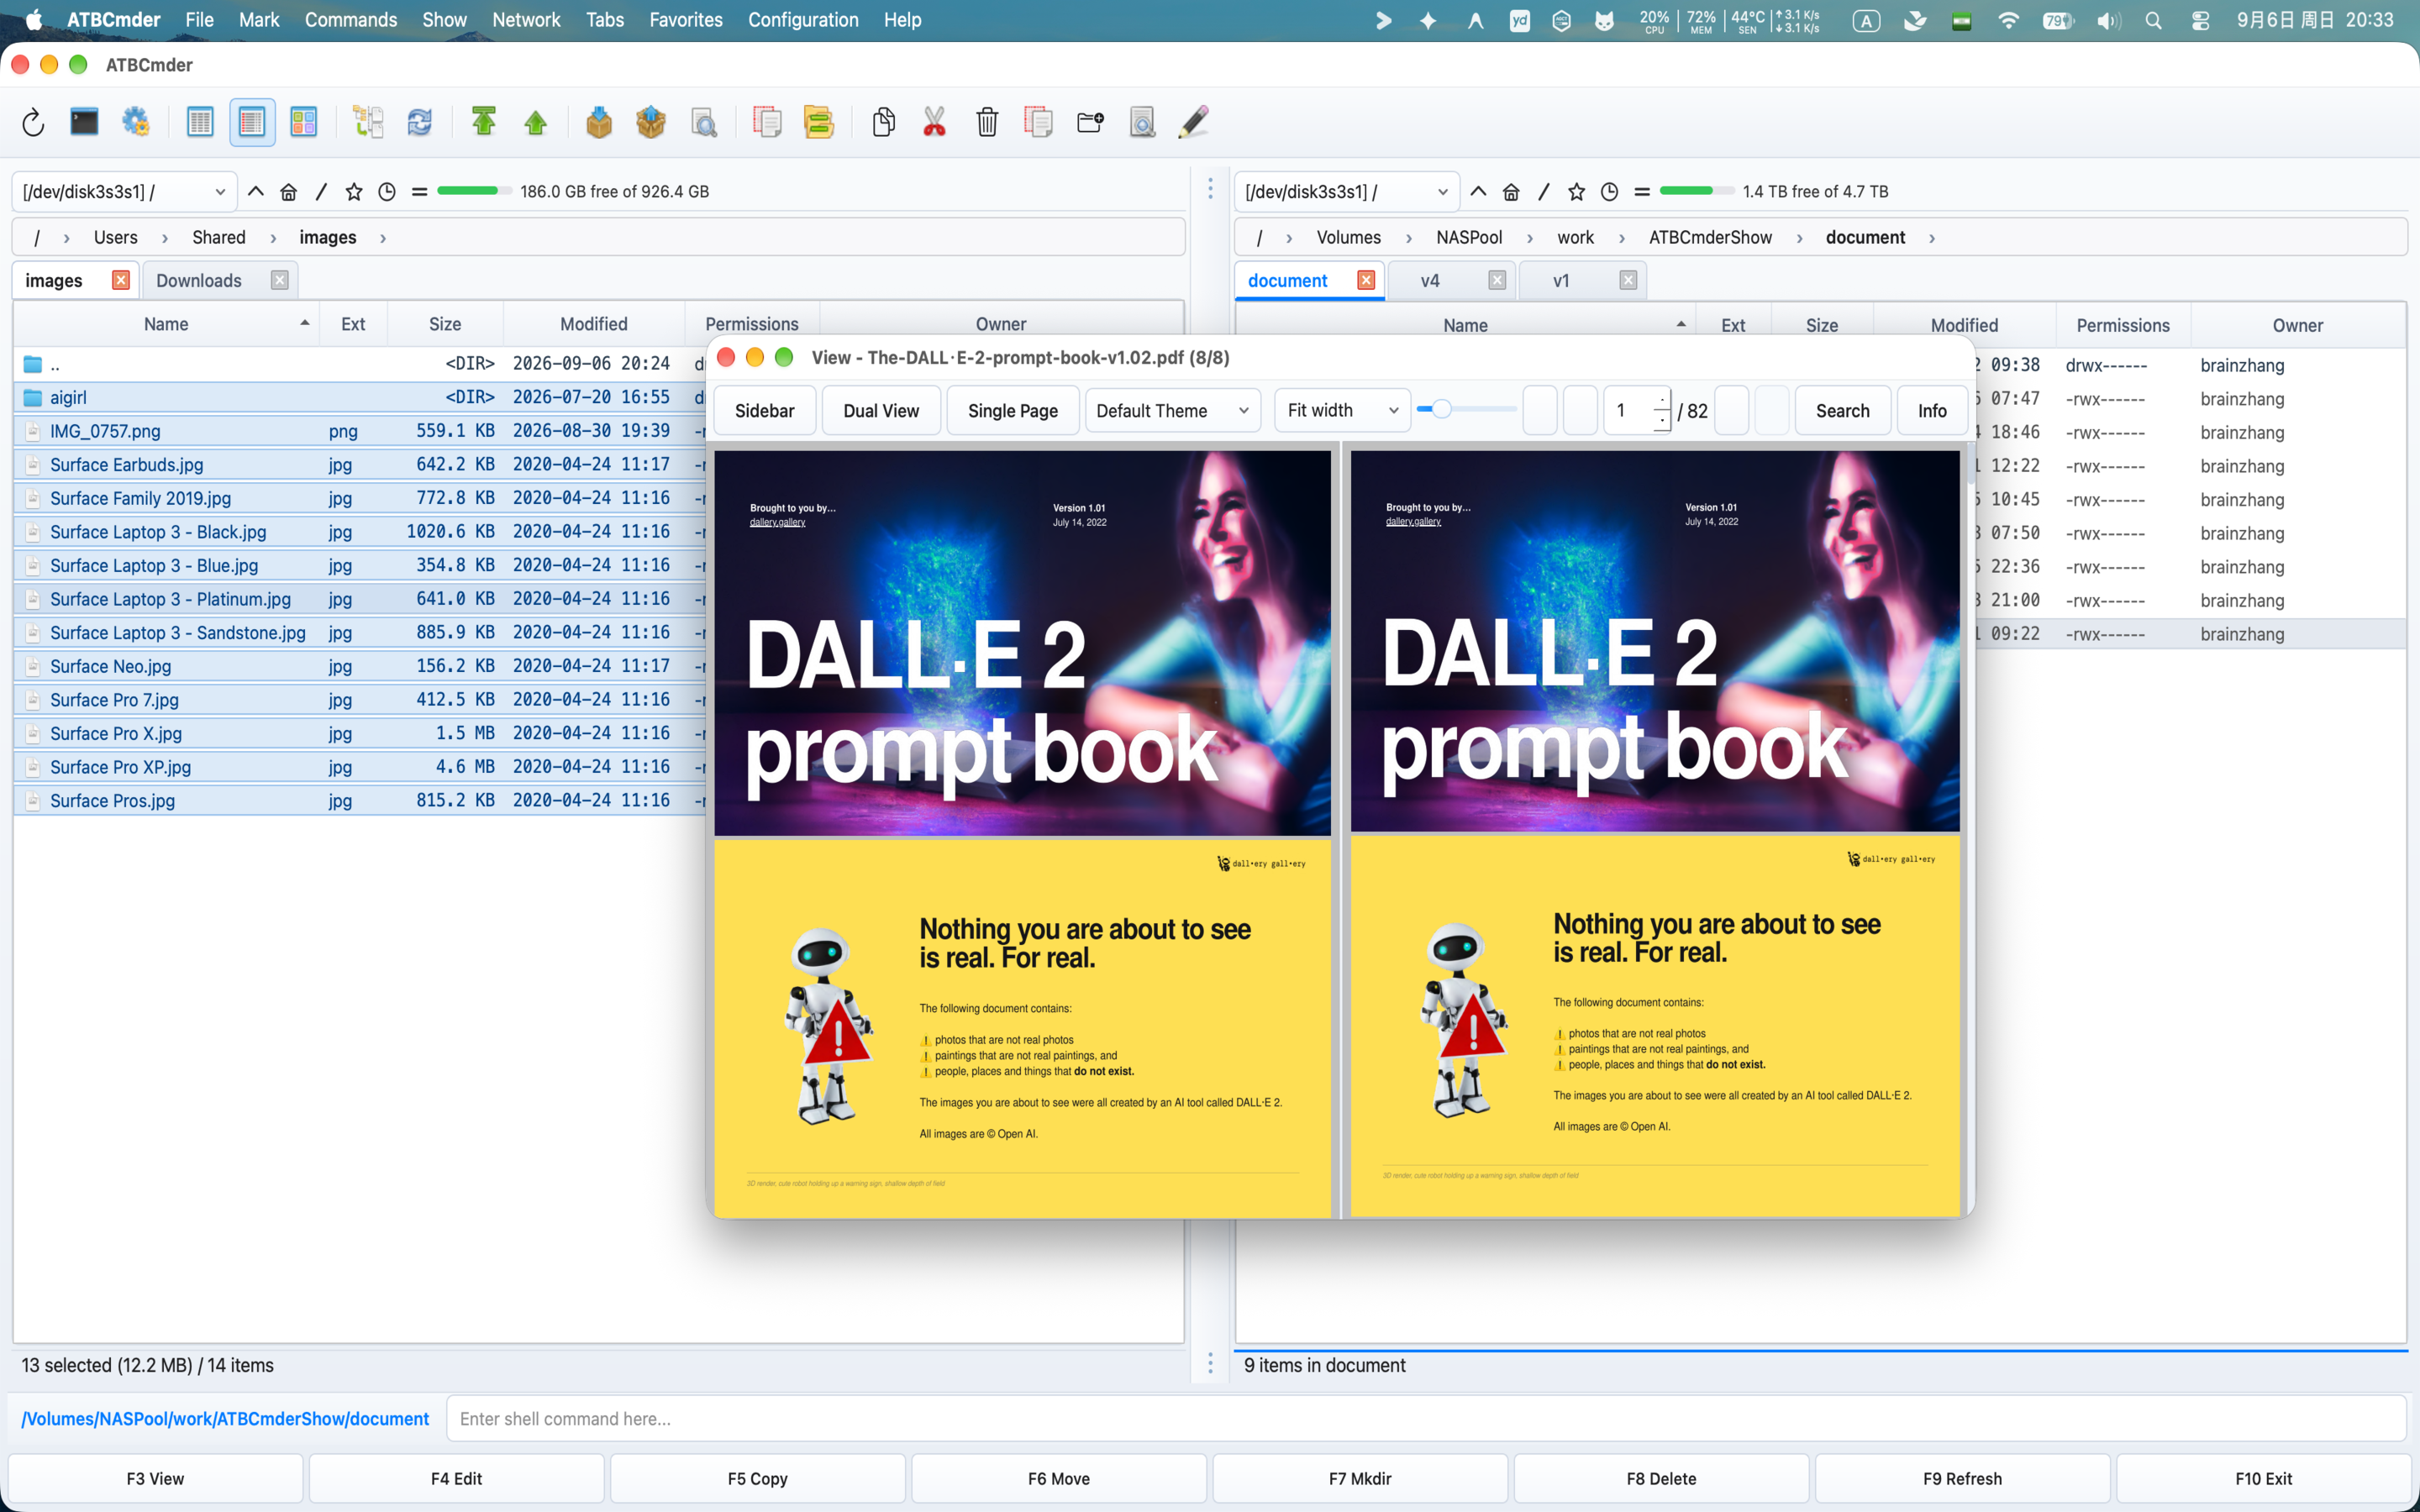The width and height of the screenshot is (2420, 1512).
Task: Open Spotlight search in the macOS menu bar
Action: click(x=2154, y=20)
